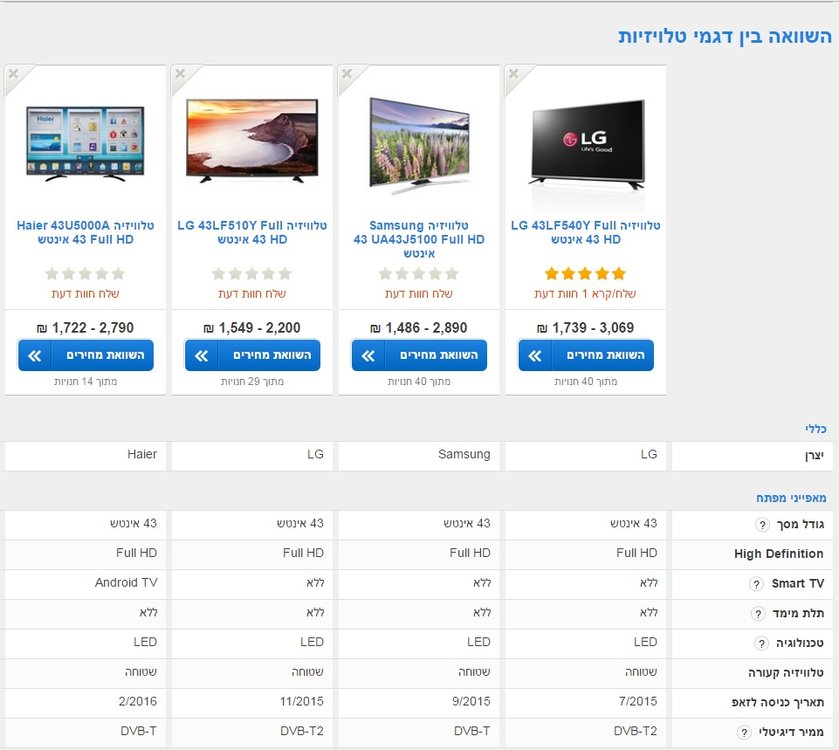
Task: Click שלח חוות דעת under Samsung TV
Action: click(x=418, y=294)
